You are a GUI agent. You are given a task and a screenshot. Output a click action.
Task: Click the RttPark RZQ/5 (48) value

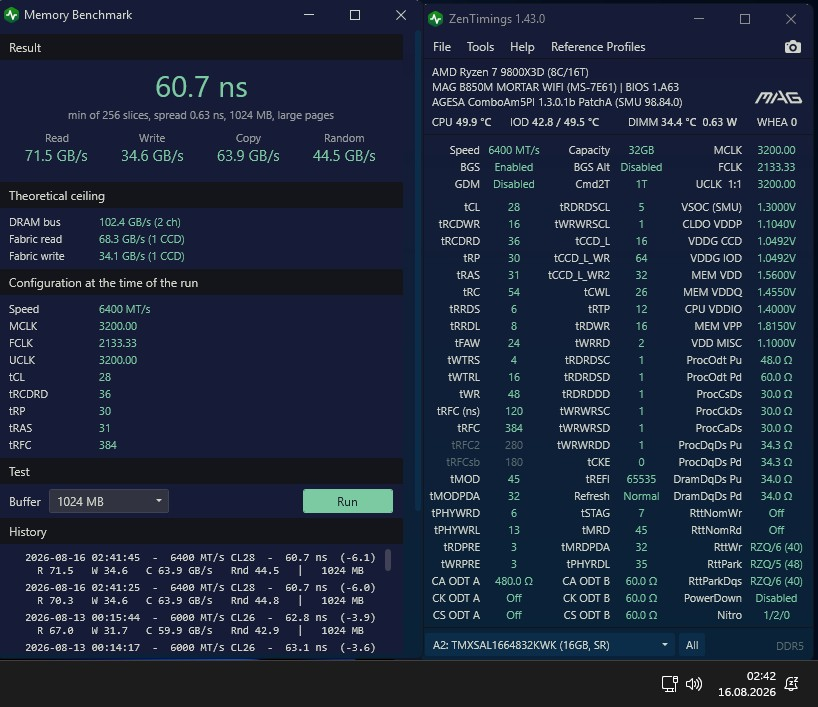(776, 565)
